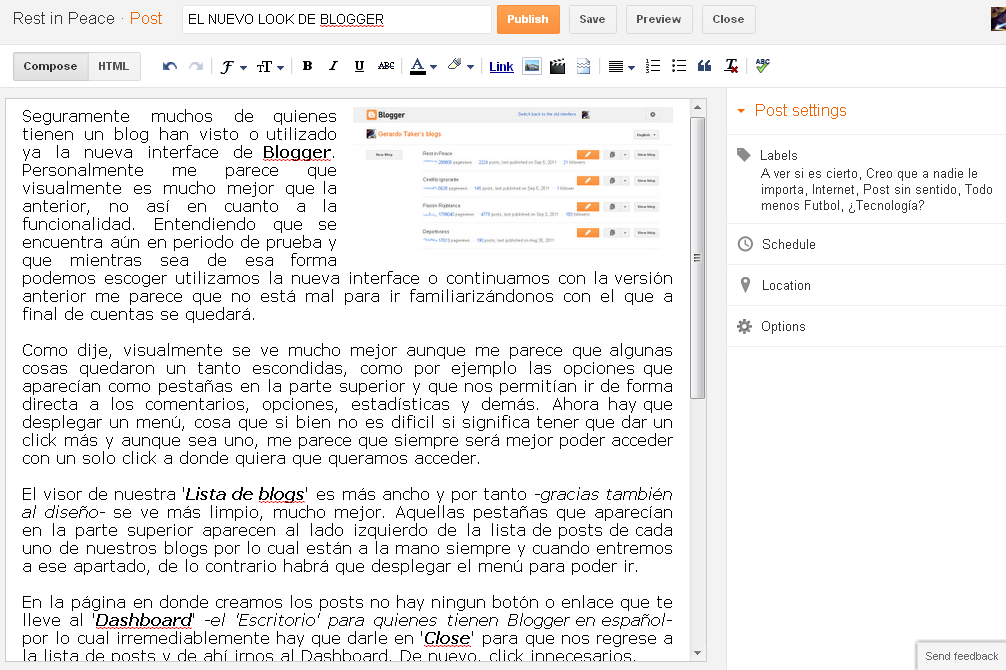
Task: Open the text background highlight color picker
Action: [461, 65]
